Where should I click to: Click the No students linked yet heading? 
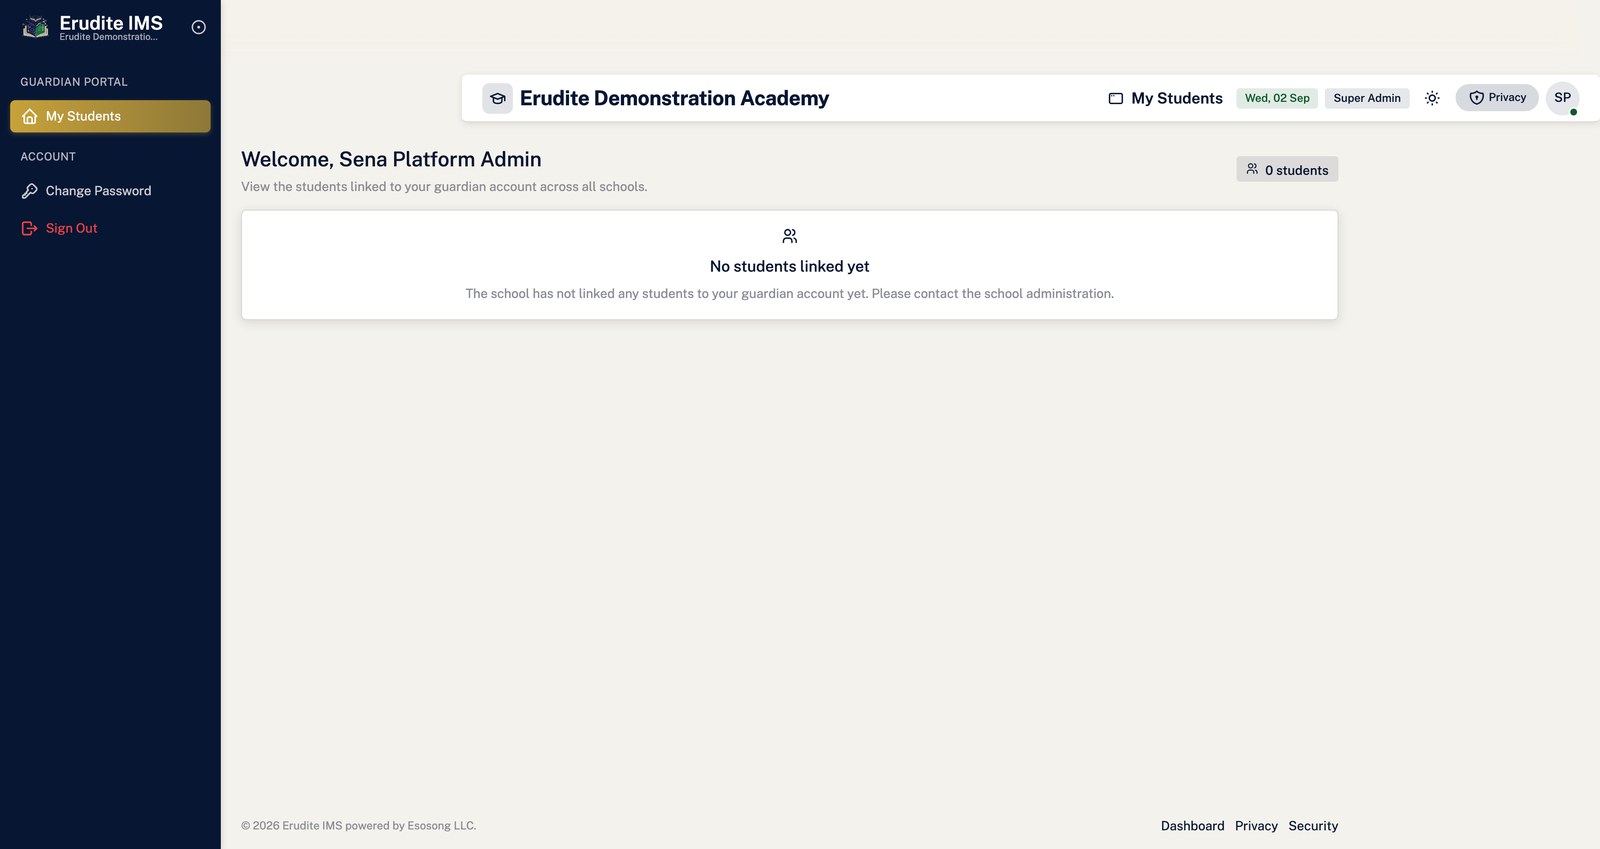(x=789, y=266)
